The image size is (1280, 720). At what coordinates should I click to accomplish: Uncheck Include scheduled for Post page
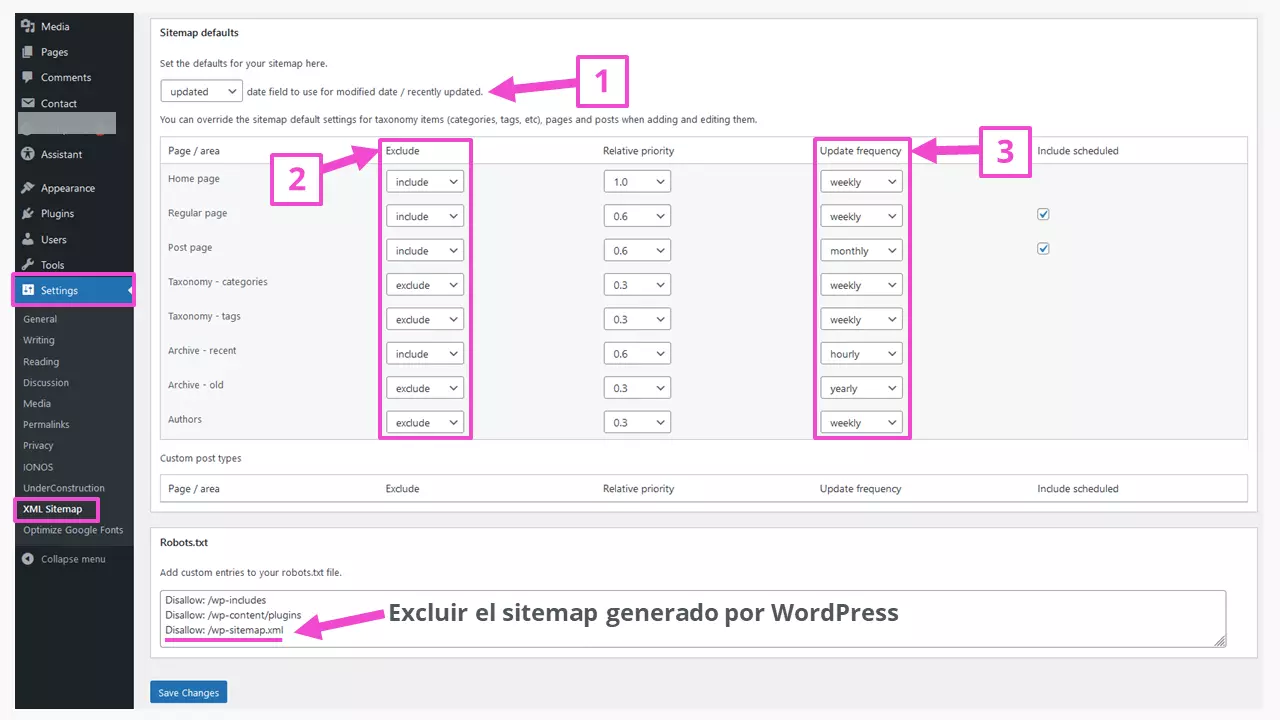pos(1043,248)
